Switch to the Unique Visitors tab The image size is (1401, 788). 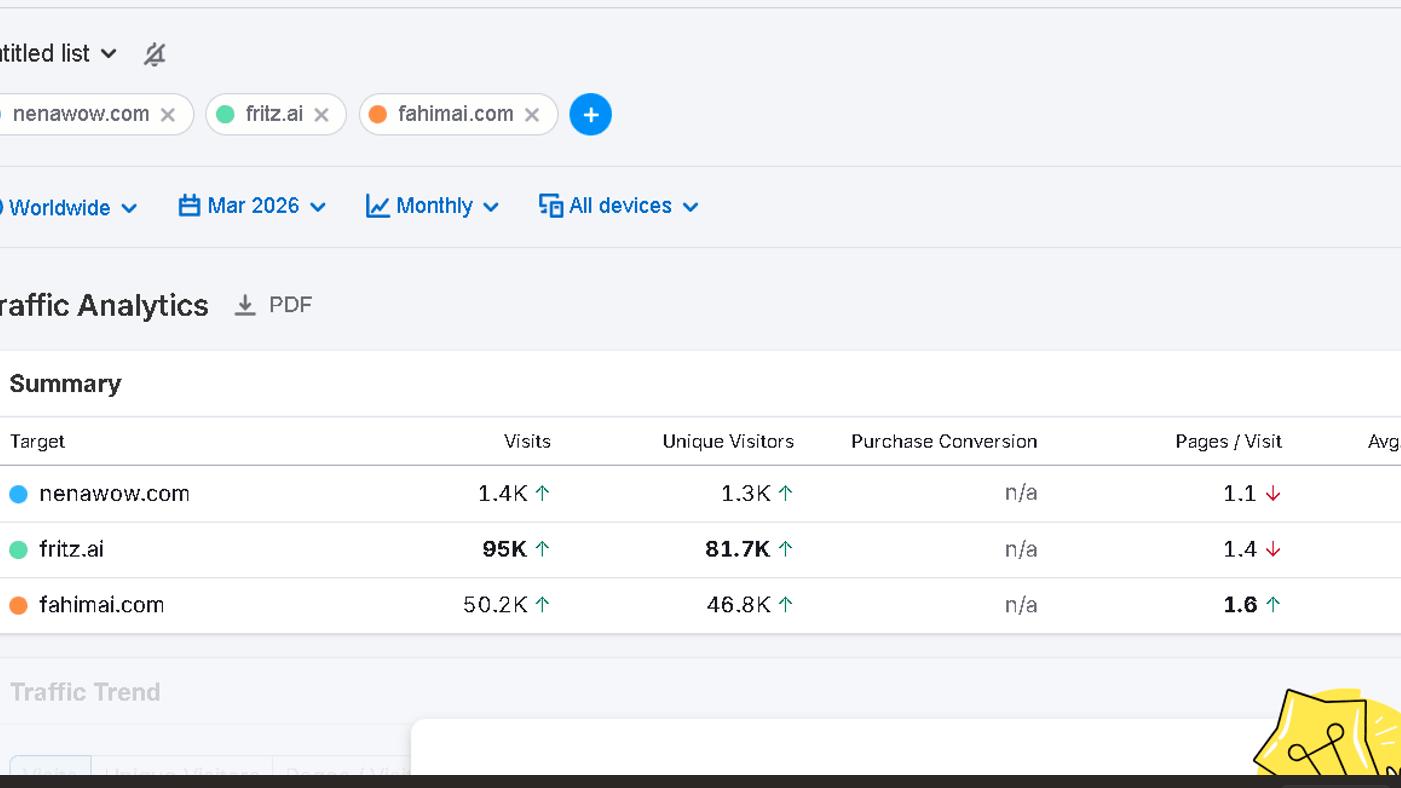point(182,775)
